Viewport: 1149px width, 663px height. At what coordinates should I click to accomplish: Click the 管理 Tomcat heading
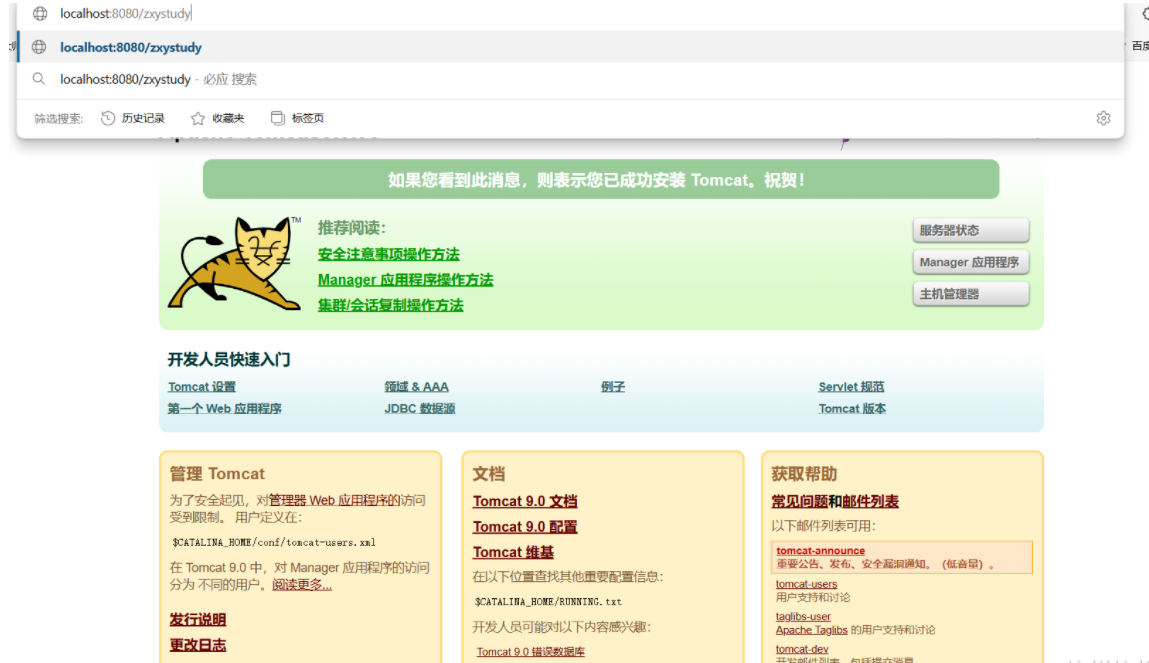(217, 474)
